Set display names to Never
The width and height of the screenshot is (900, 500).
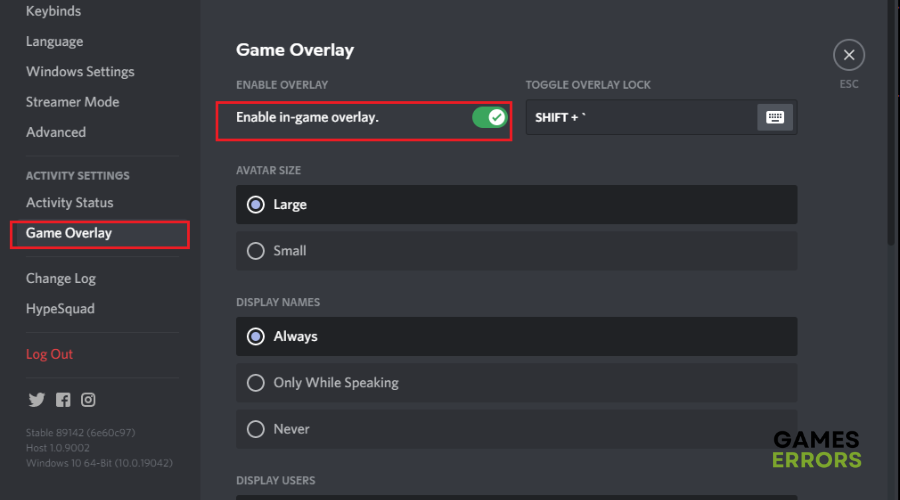pos(517,429)
